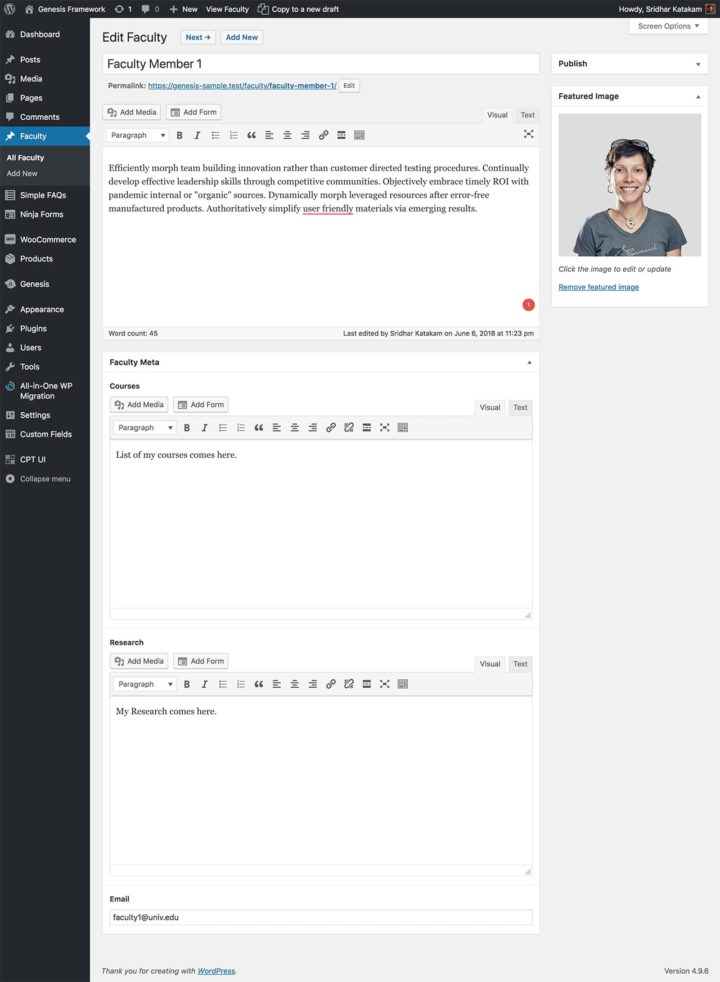Click View Faculty in admin bar
Screen dimensions: 720x982
[x=227, y=9]
